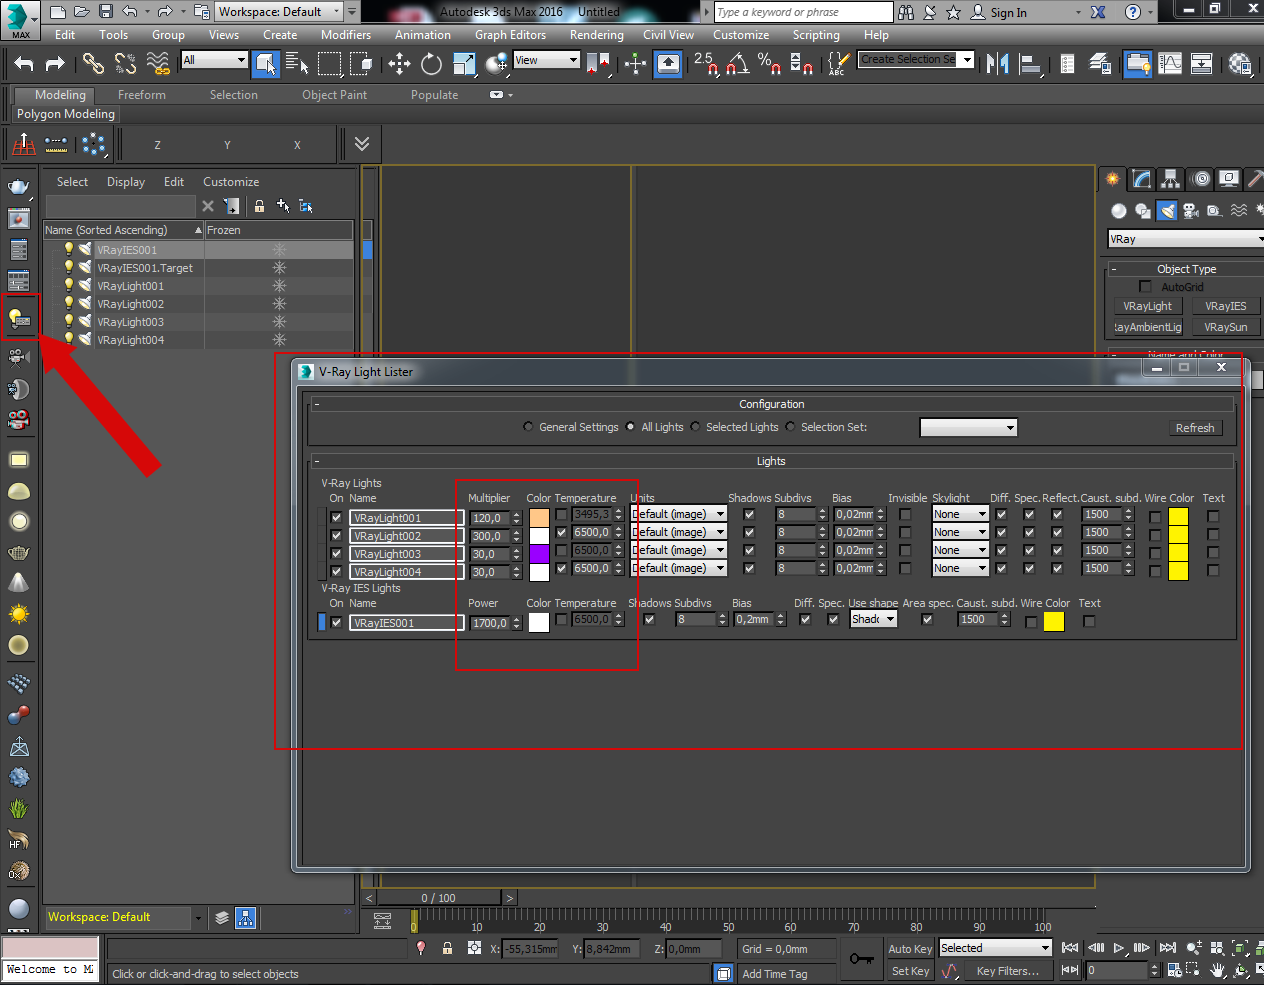Screen dimensions: 1264x985
Task: Open color swatch for VRayLight001
Action: click(539, 517)
